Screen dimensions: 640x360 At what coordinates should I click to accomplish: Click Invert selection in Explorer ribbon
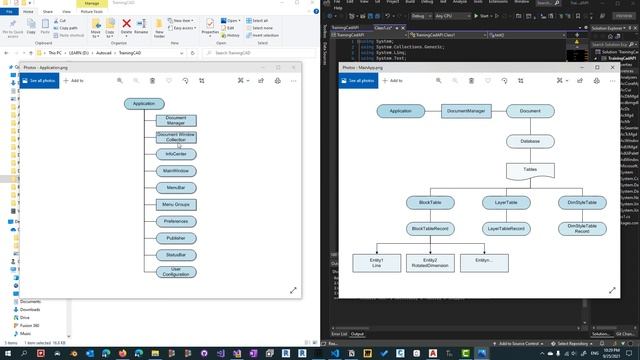[262, 36]
